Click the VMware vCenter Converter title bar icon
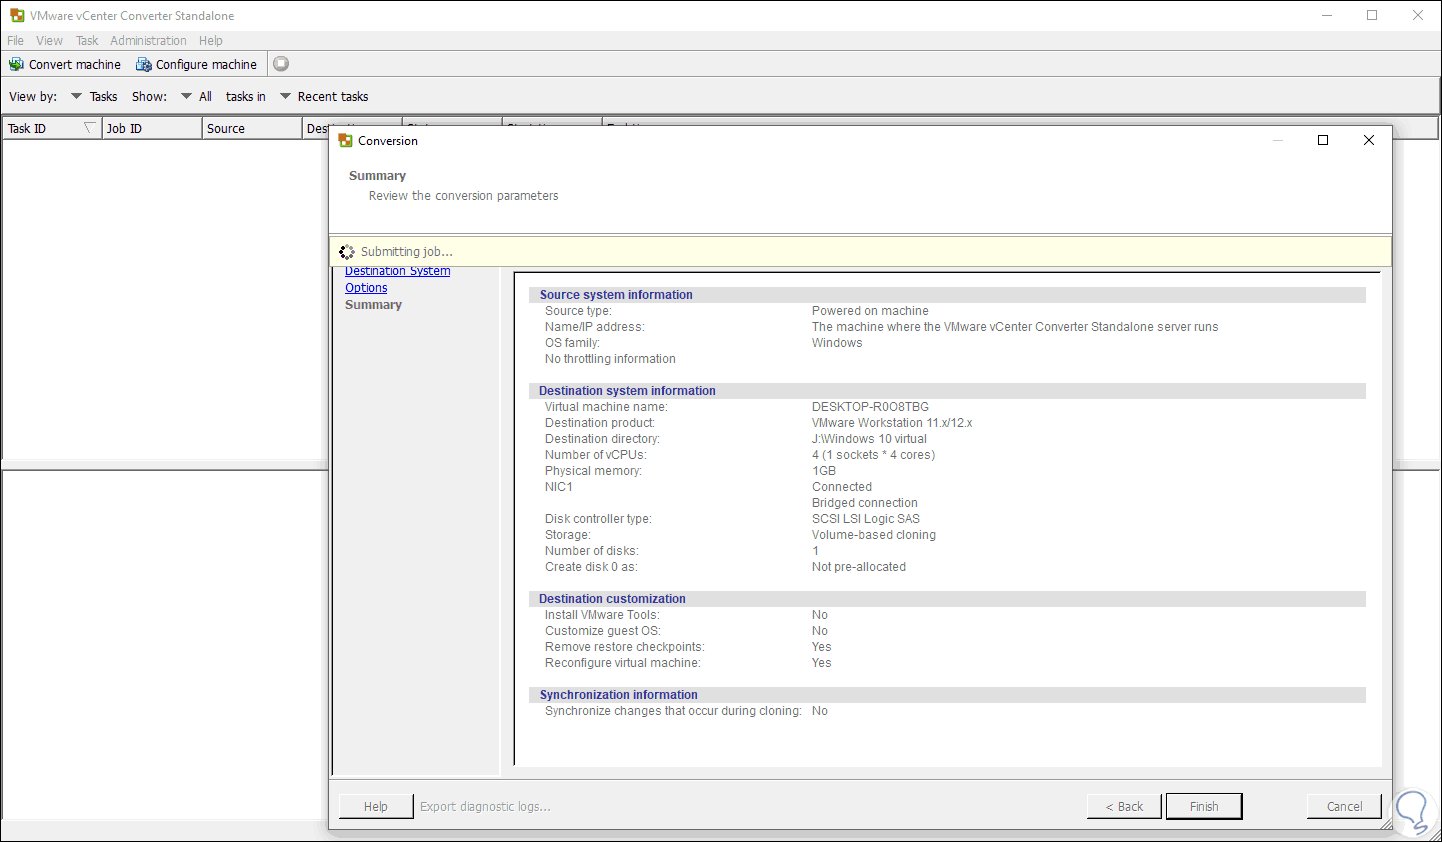Screen dimensions: 1442x842 coord(17,16)
